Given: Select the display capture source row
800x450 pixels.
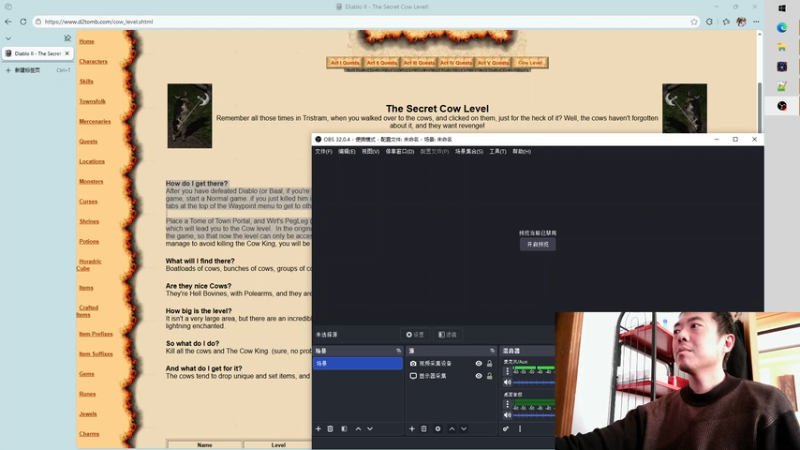Looking at the screenshot, I should (x=452, y=376).
